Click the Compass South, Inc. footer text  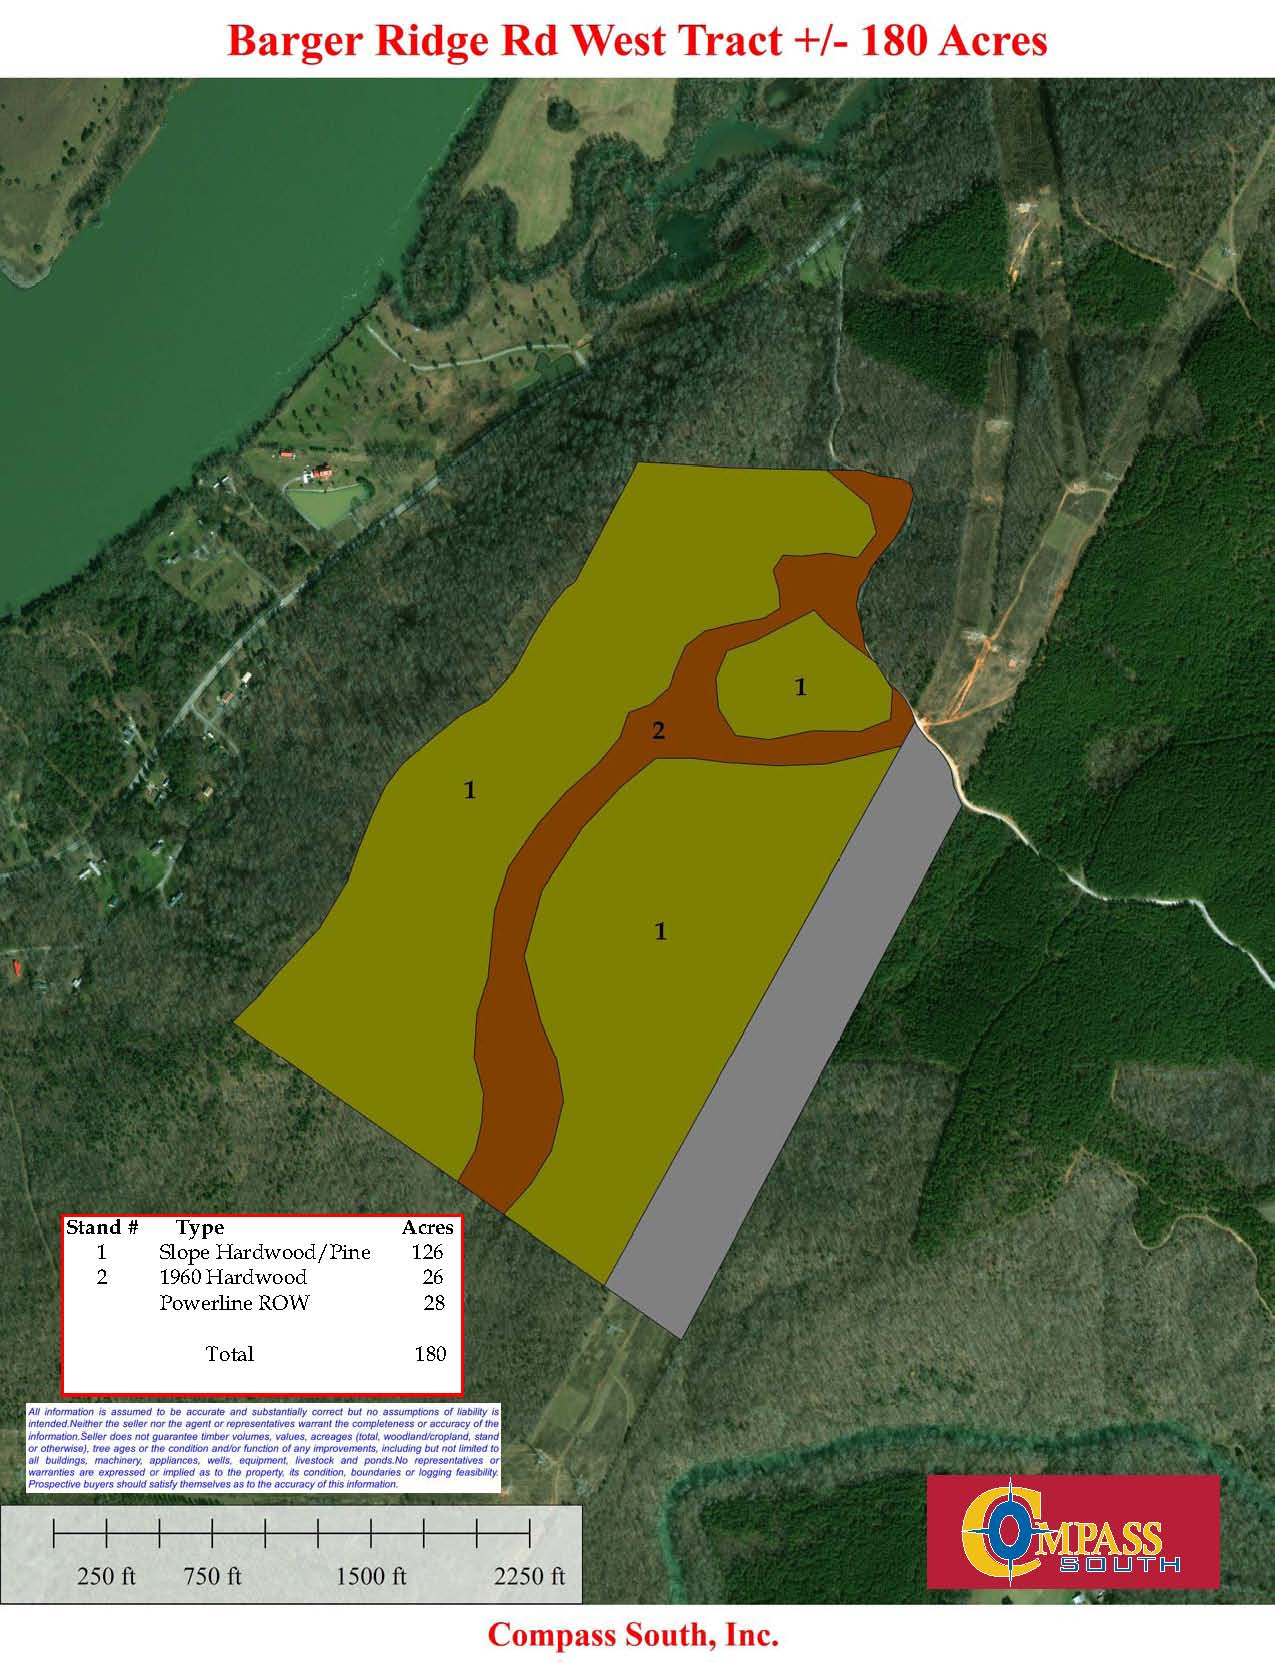click(x=633, y=1636)
